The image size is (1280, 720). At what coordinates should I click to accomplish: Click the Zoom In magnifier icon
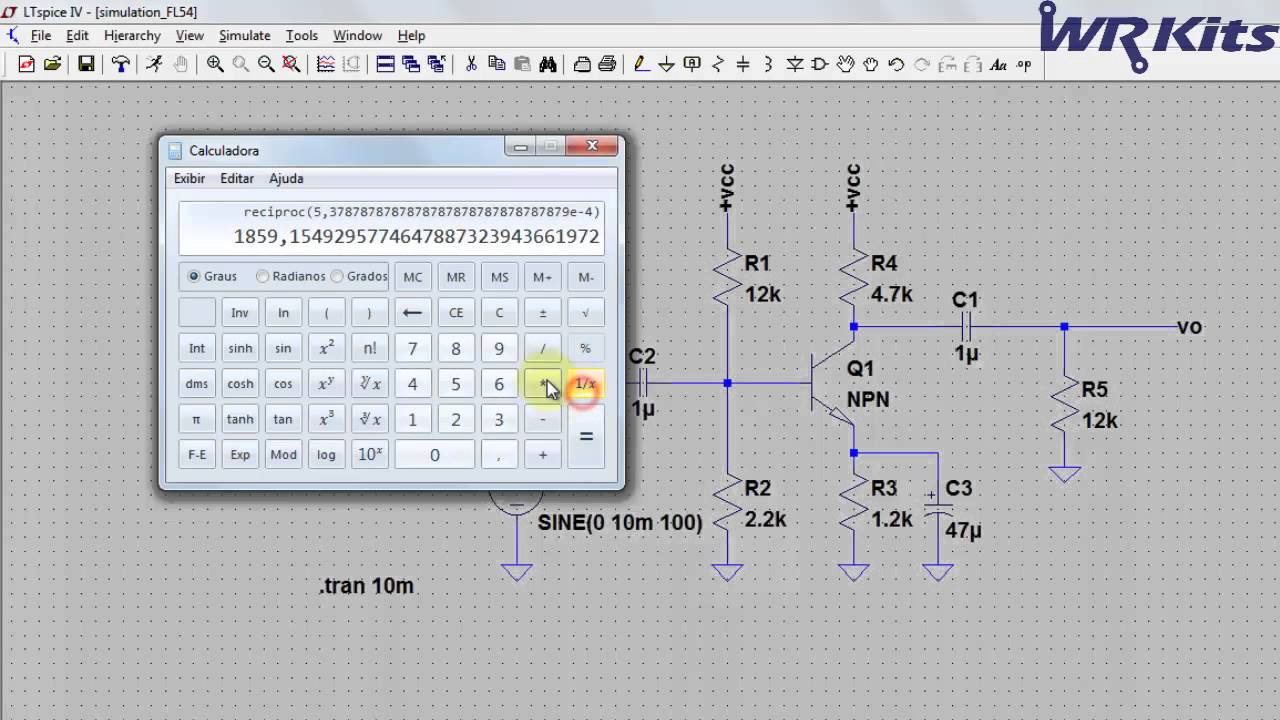(x=215, y=64)
